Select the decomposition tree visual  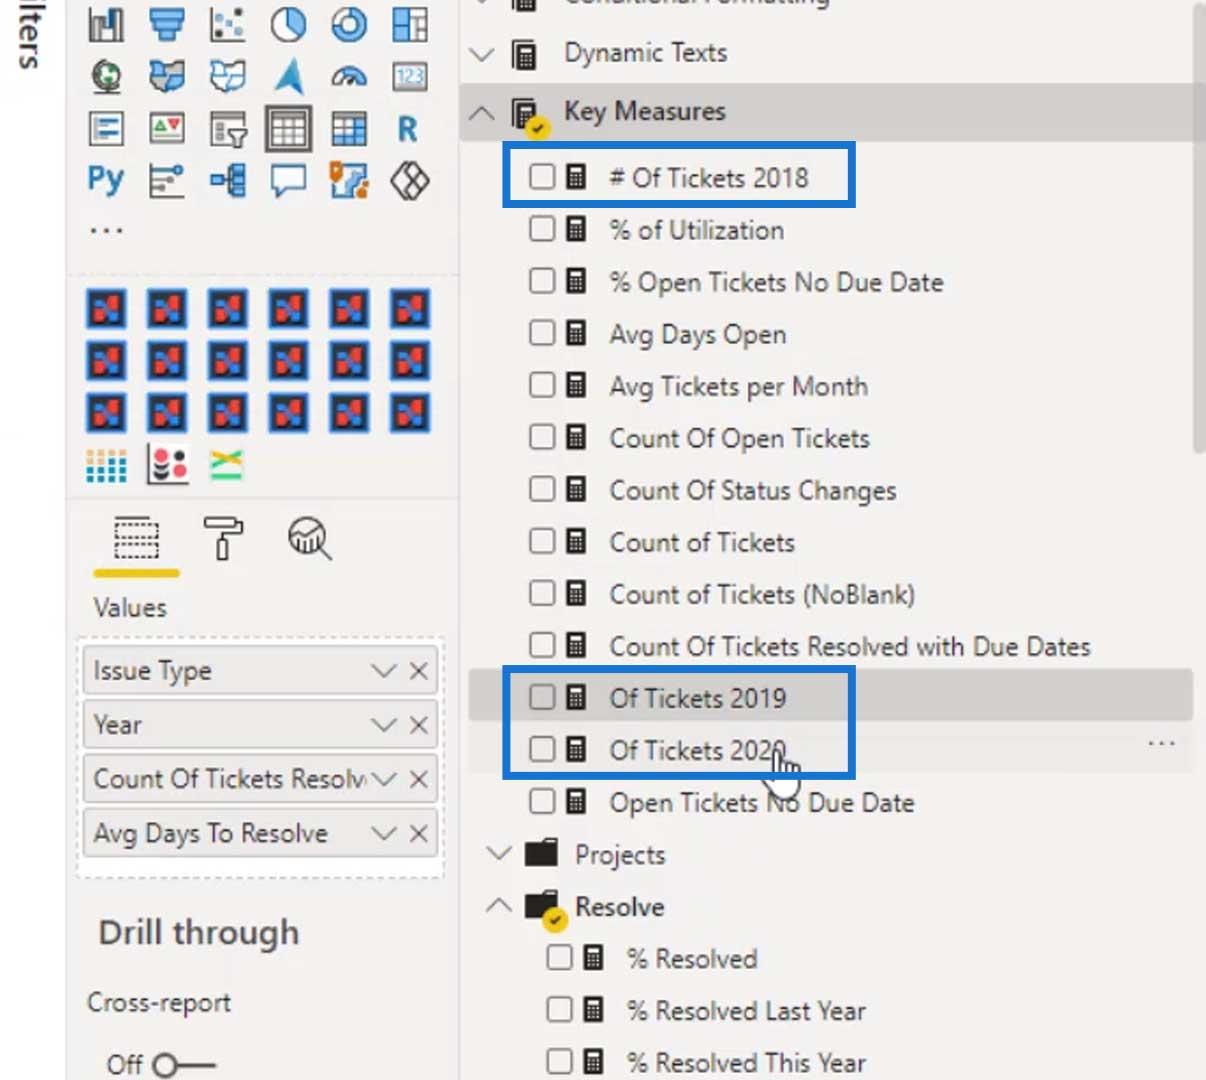point(228,181)
